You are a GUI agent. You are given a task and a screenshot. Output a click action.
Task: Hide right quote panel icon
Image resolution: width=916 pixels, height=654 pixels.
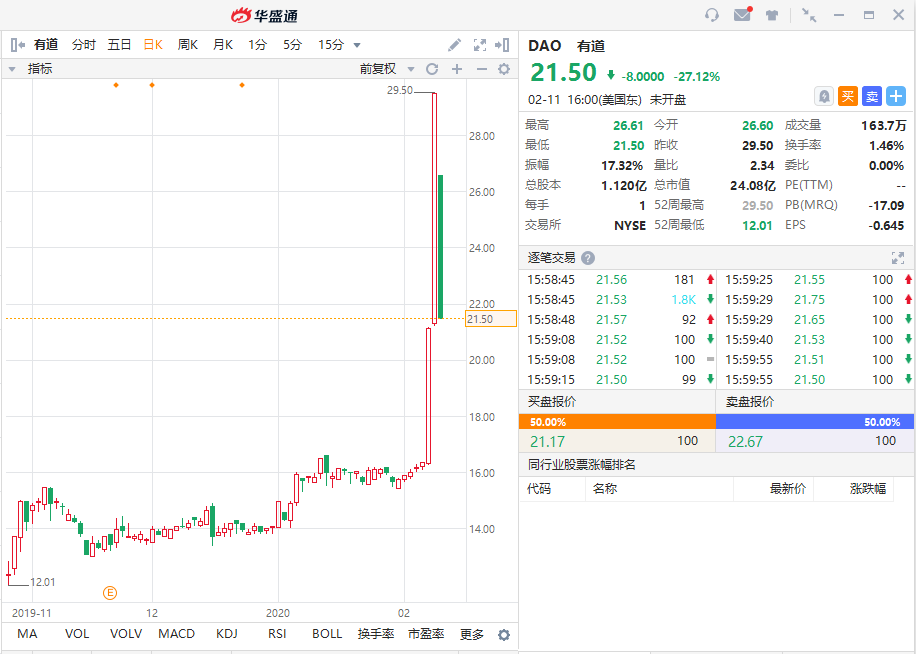502,44
